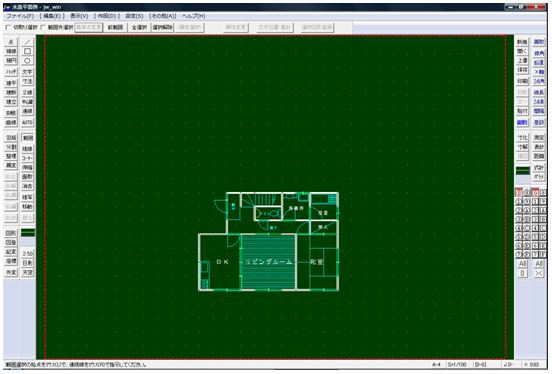Click the line color swatch in left toolbar
This screenshot has width=552, height=374.
coord(28,233)
